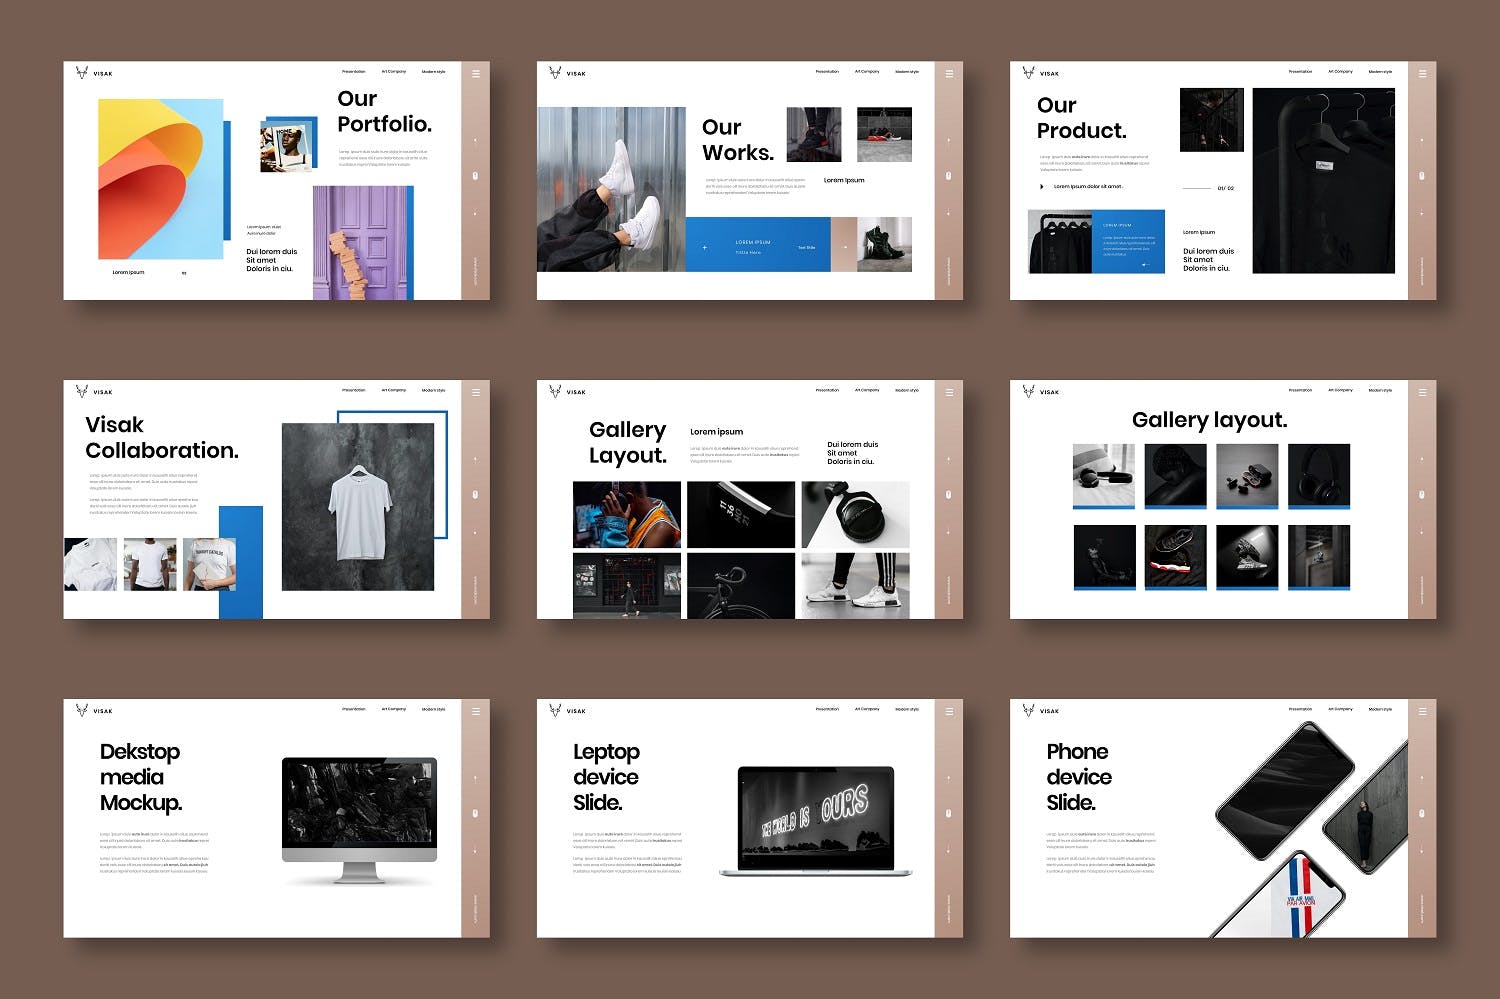Click mouse scroll icon on Our Portfolio sidebar

point(475,176)
